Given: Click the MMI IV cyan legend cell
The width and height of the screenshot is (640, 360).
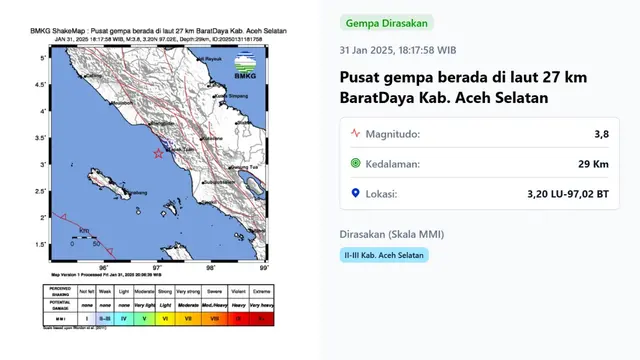Looking at the screenshot, I should tap(124, 319).
